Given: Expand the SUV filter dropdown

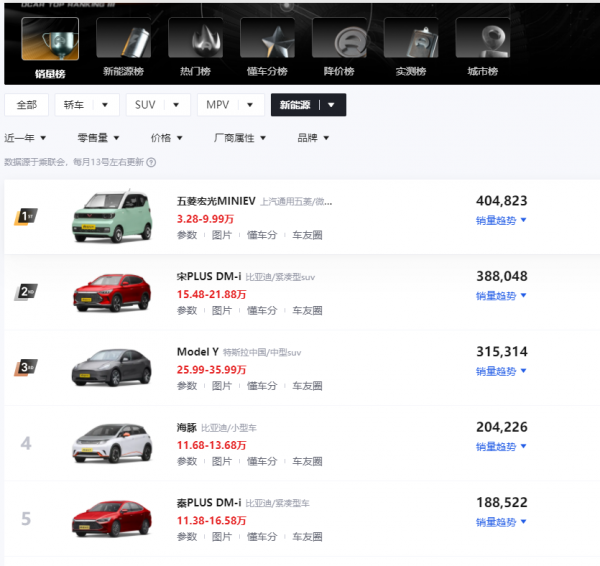Looking at the screenshot, I should [x=158, y=105].
